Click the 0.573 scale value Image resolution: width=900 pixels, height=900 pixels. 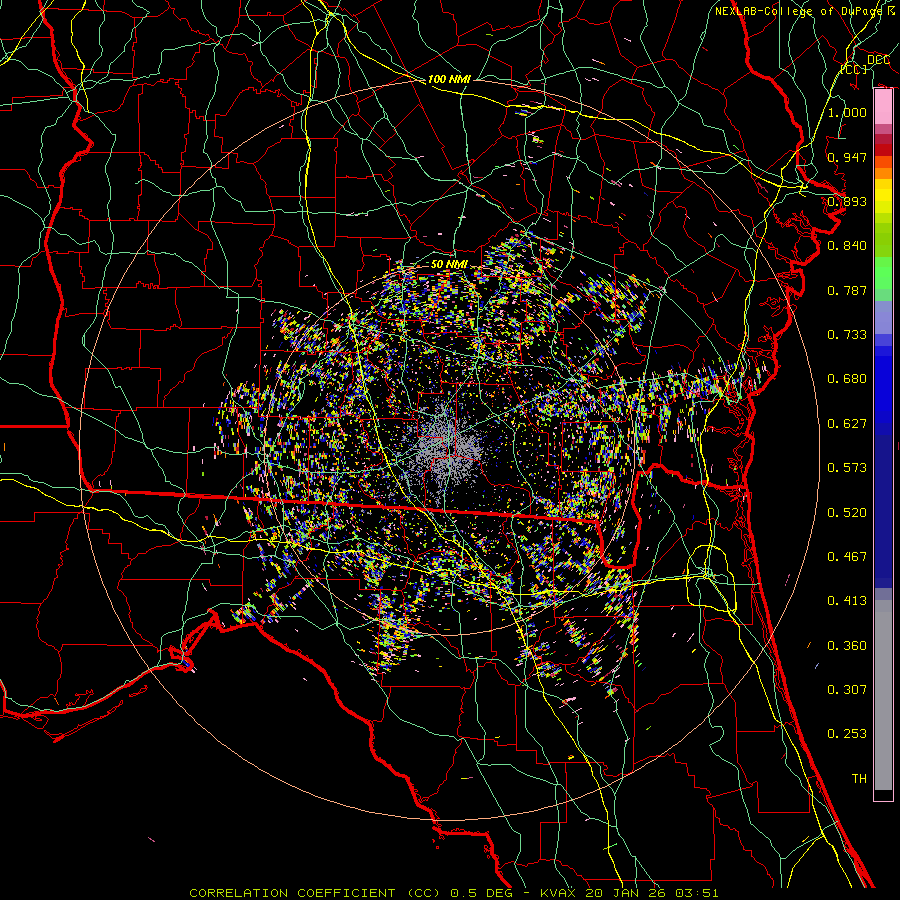click(x=847, y=468)
